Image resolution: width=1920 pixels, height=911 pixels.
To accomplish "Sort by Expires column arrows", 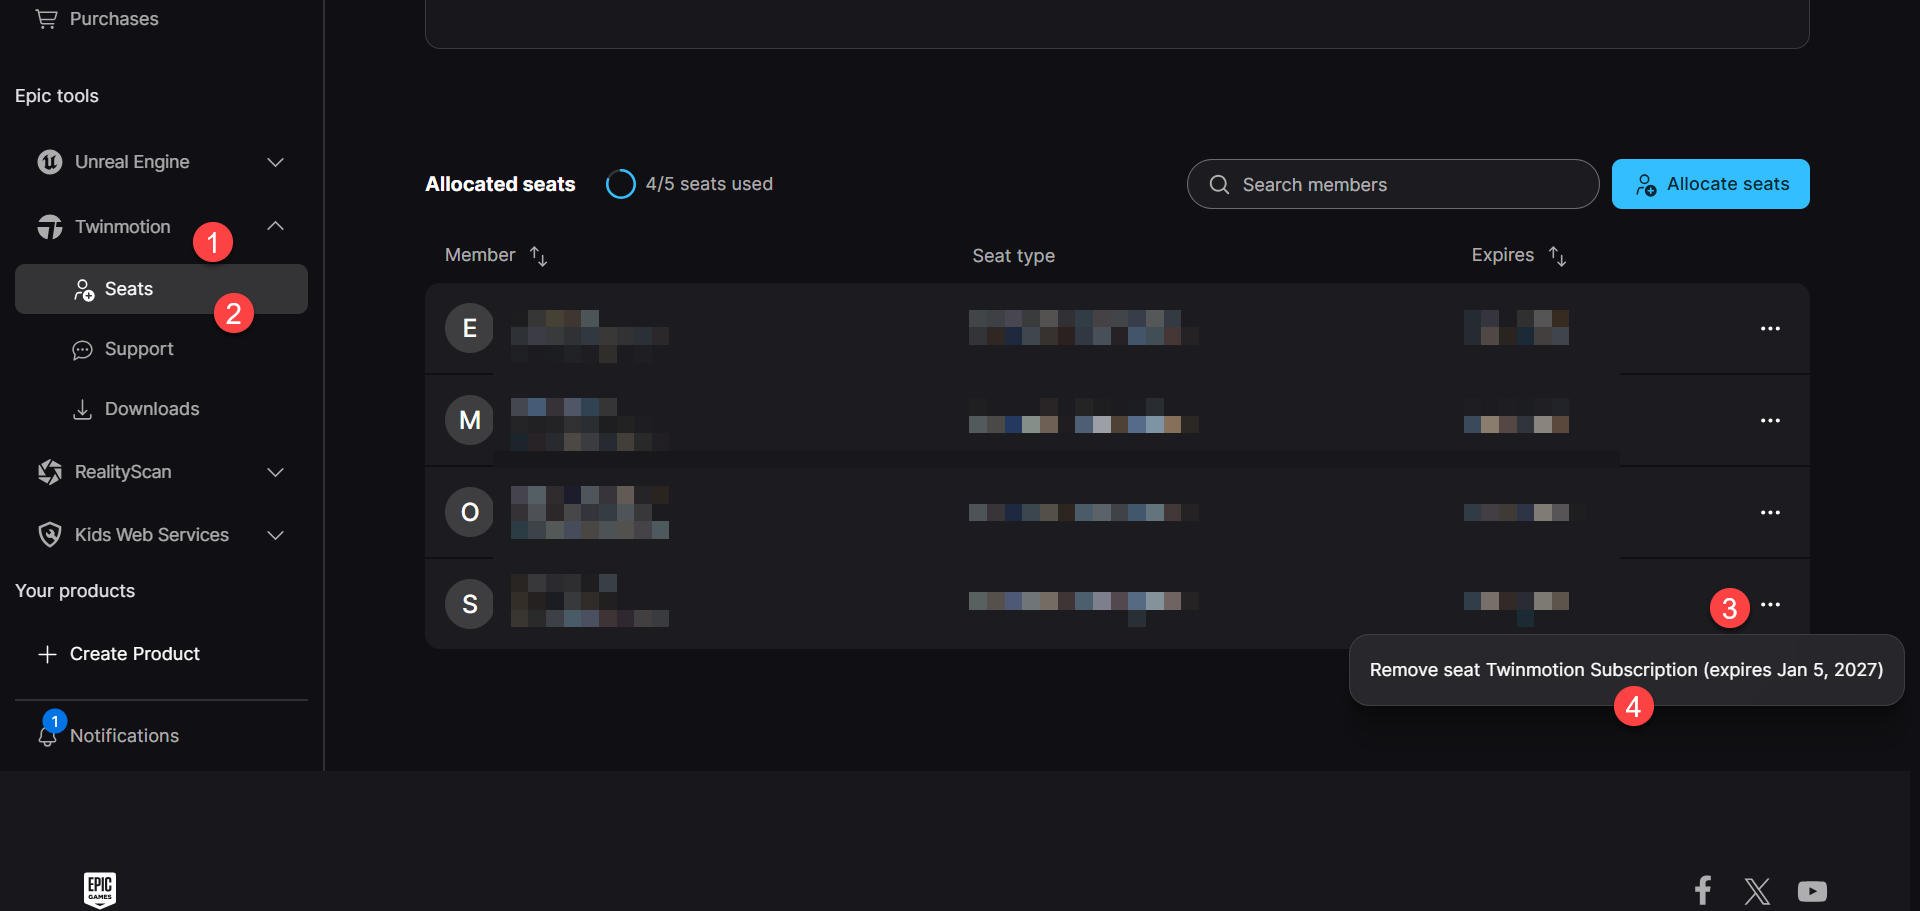I will (x=1557, y=256).
